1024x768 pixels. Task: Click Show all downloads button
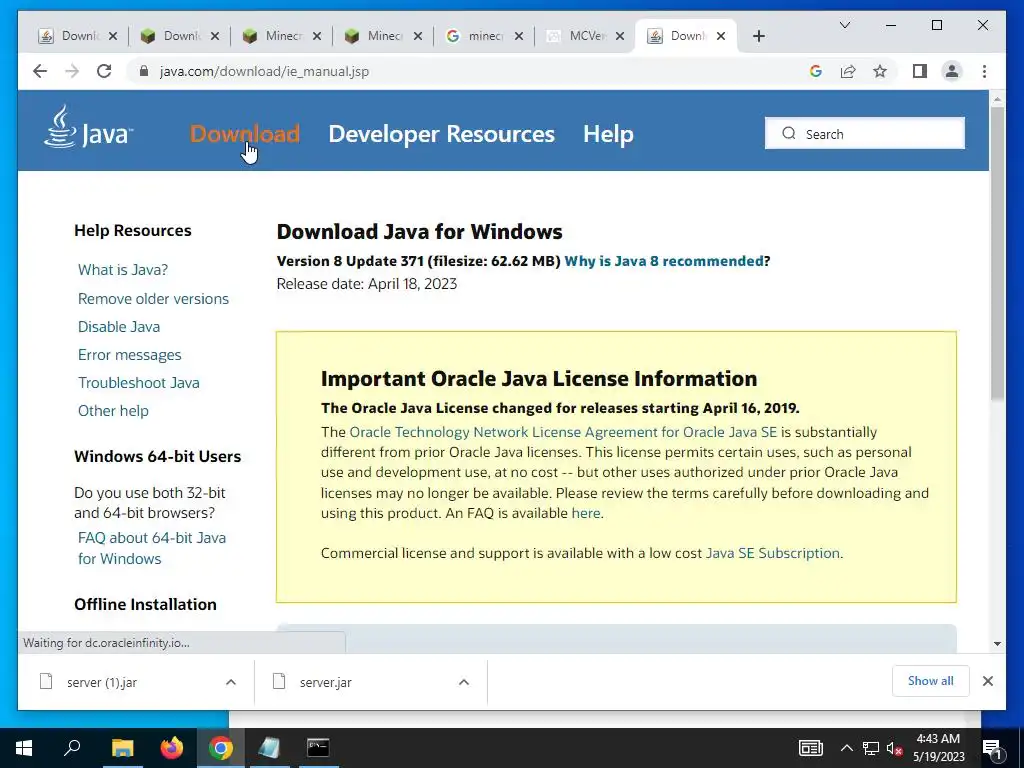tap(931, 681)
